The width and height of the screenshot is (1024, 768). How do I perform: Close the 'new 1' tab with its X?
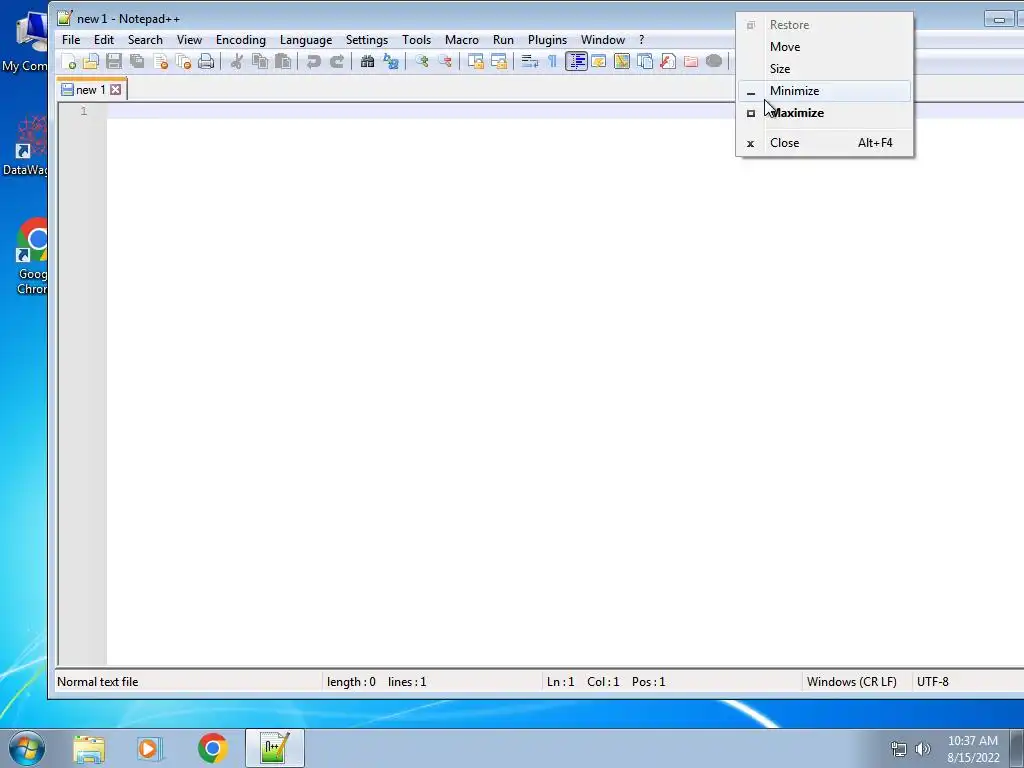[x=116, y=89]
